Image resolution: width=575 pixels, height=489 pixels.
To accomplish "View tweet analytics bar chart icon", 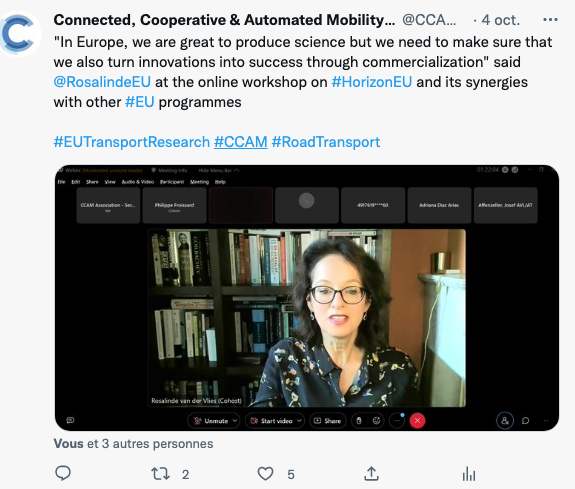I will pos(469,474).
